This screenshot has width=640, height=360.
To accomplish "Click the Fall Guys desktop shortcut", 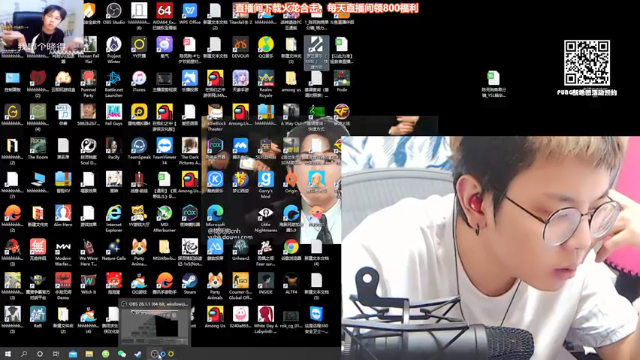I will click(114, 115).
